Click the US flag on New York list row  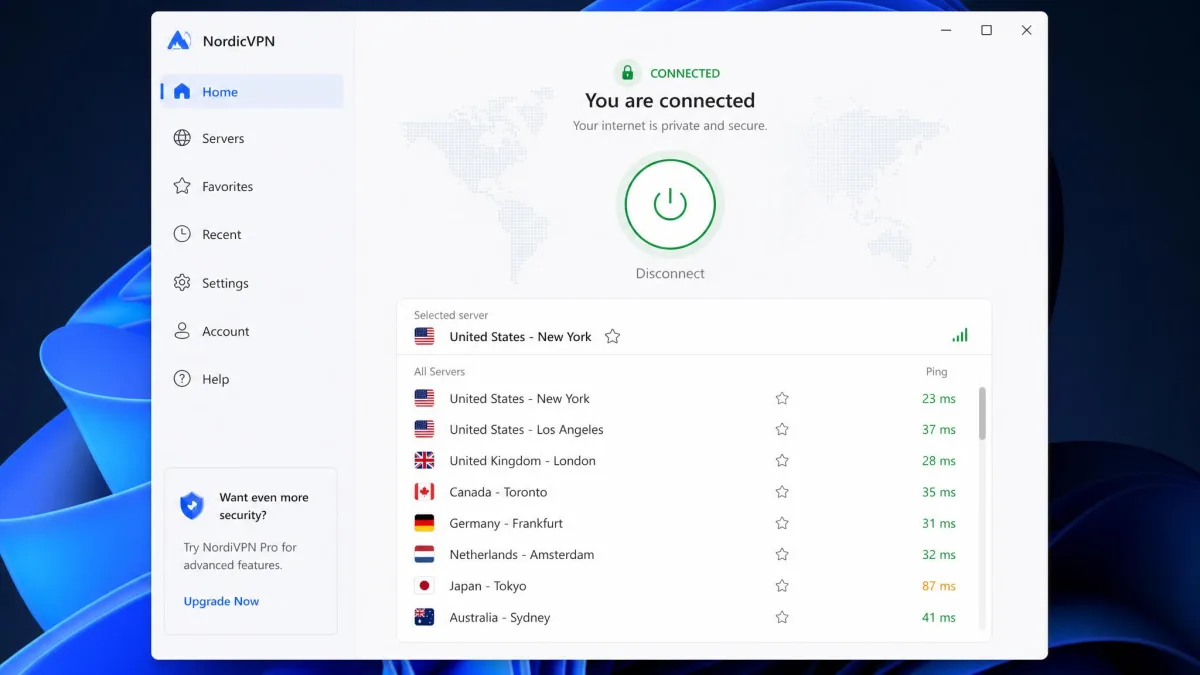[424, 398]
